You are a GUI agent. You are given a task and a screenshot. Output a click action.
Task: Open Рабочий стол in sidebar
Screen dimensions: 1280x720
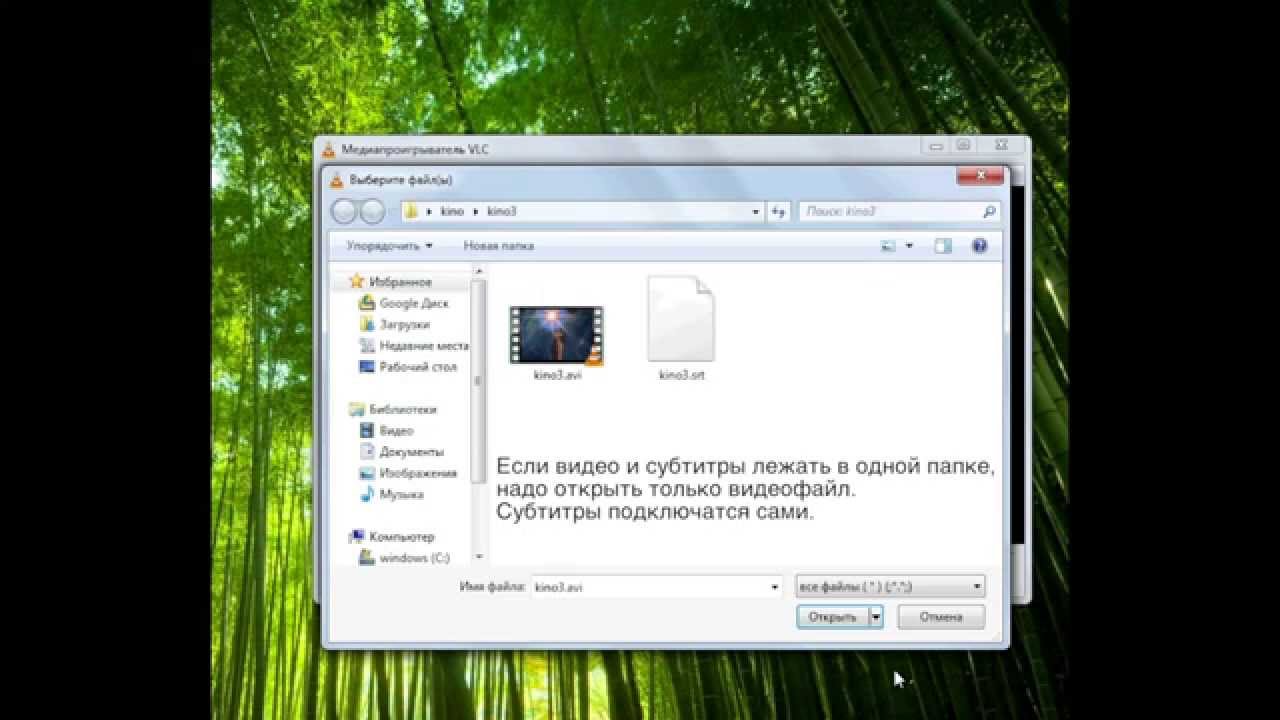click(x=418, y=367)
